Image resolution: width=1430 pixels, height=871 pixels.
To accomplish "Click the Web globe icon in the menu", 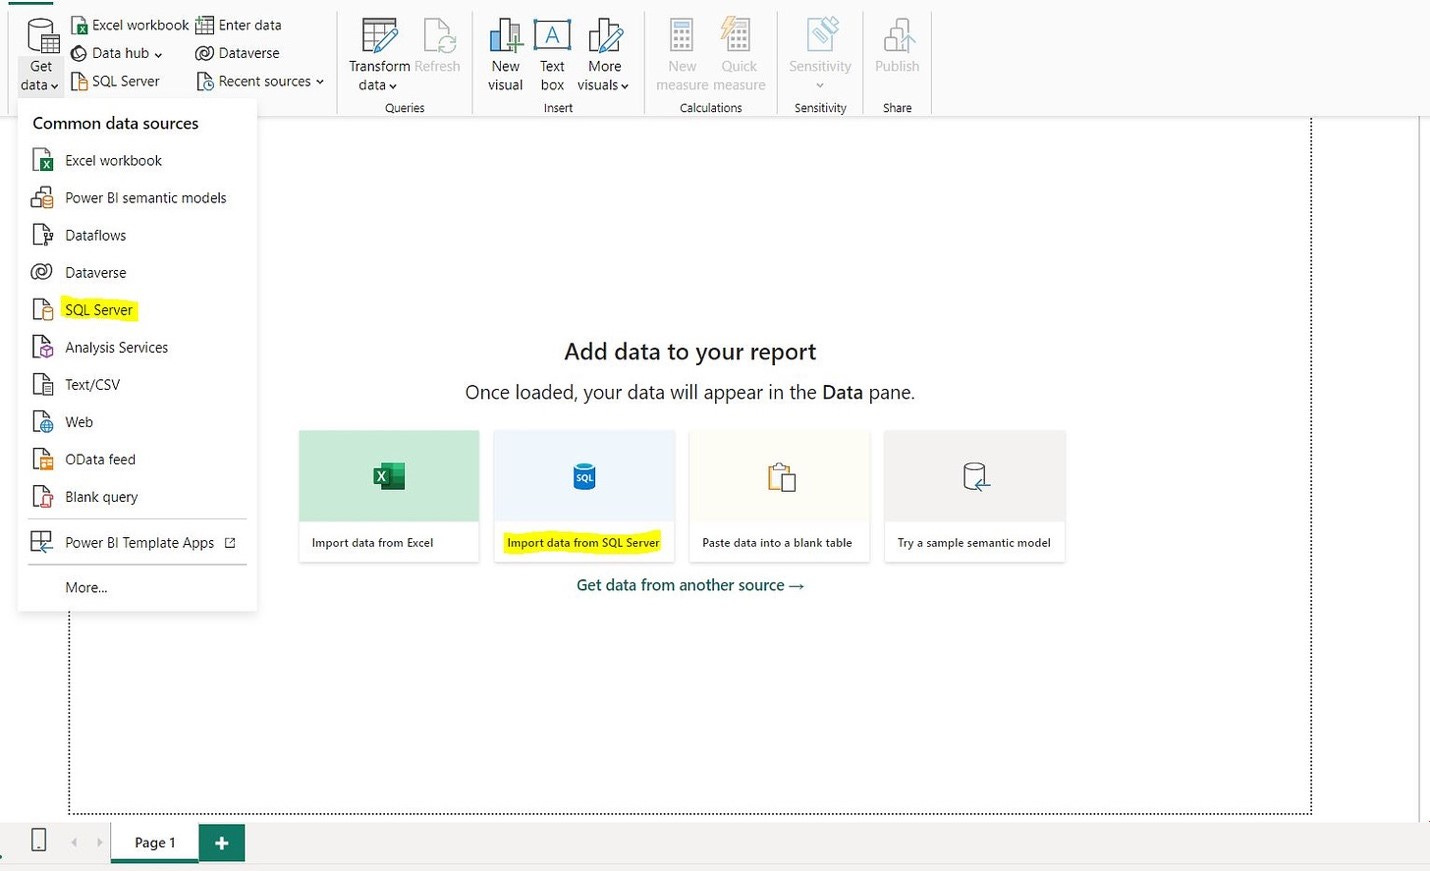I will (42, 422).
